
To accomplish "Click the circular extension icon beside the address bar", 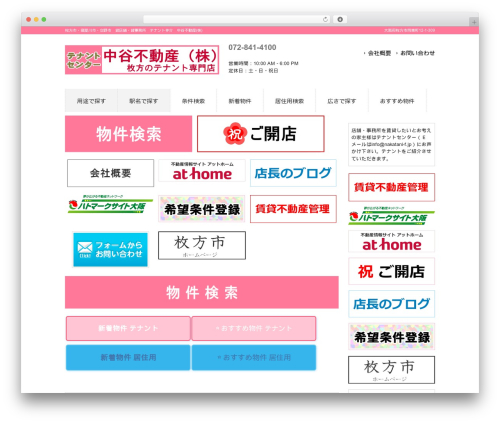I will pyautogui.click(x=340, y=20).
